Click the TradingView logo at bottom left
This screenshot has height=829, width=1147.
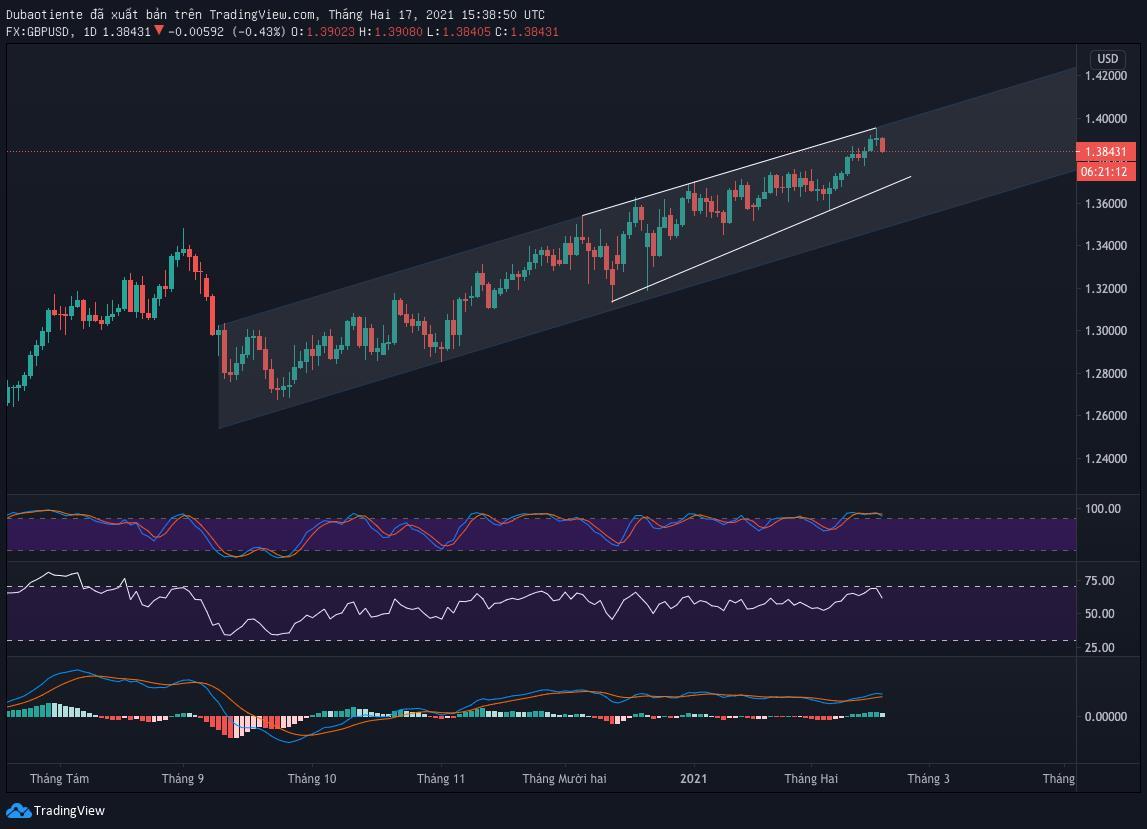click(56, 811)
